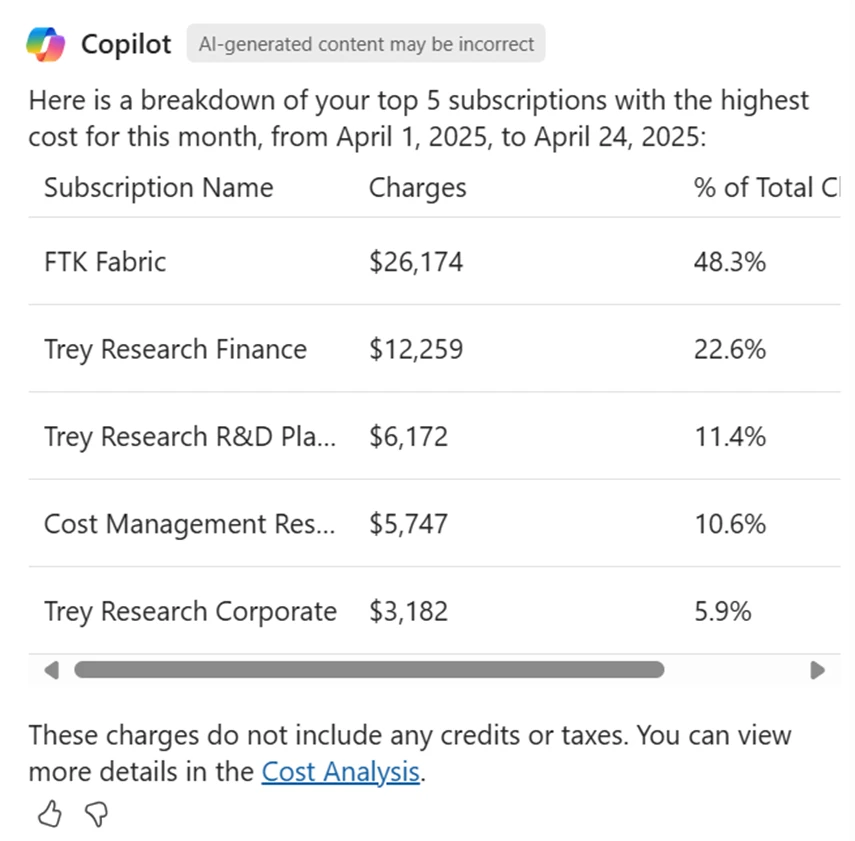Click the scrollbar left arrow

point(51,669)
